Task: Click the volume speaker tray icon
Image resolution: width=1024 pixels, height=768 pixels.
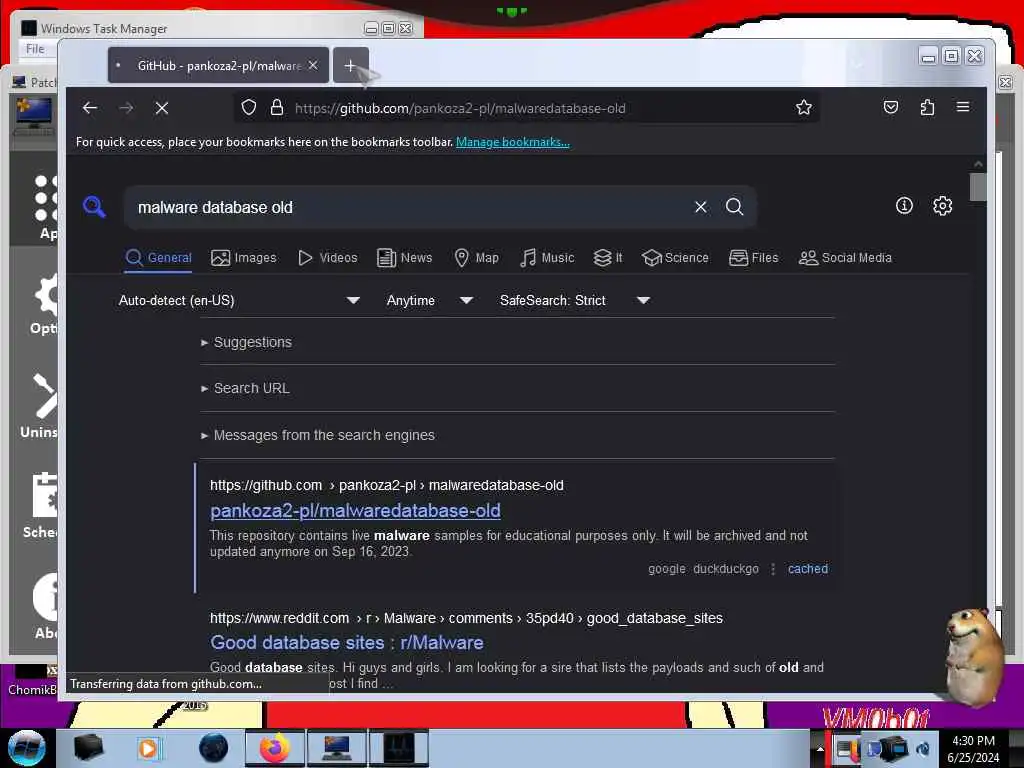Action: 923,748
